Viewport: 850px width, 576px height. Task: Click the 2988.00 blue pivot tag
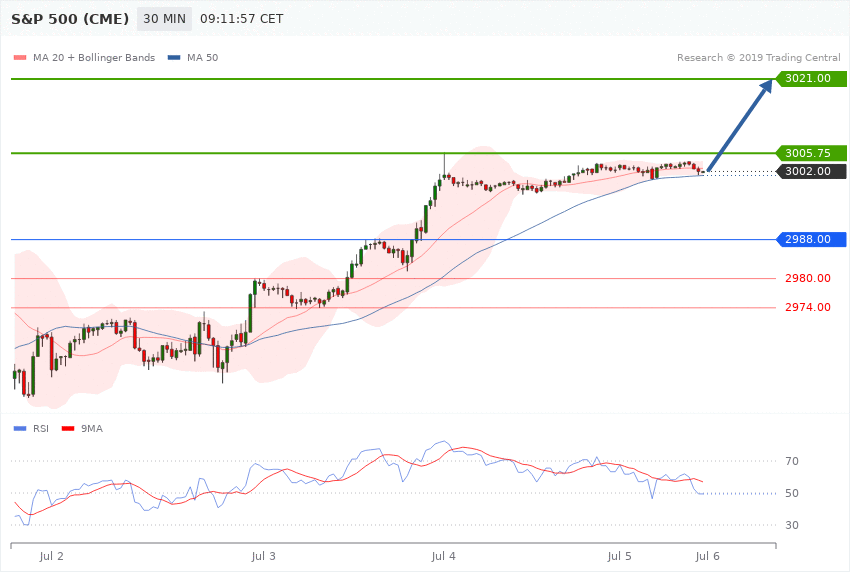810,239
